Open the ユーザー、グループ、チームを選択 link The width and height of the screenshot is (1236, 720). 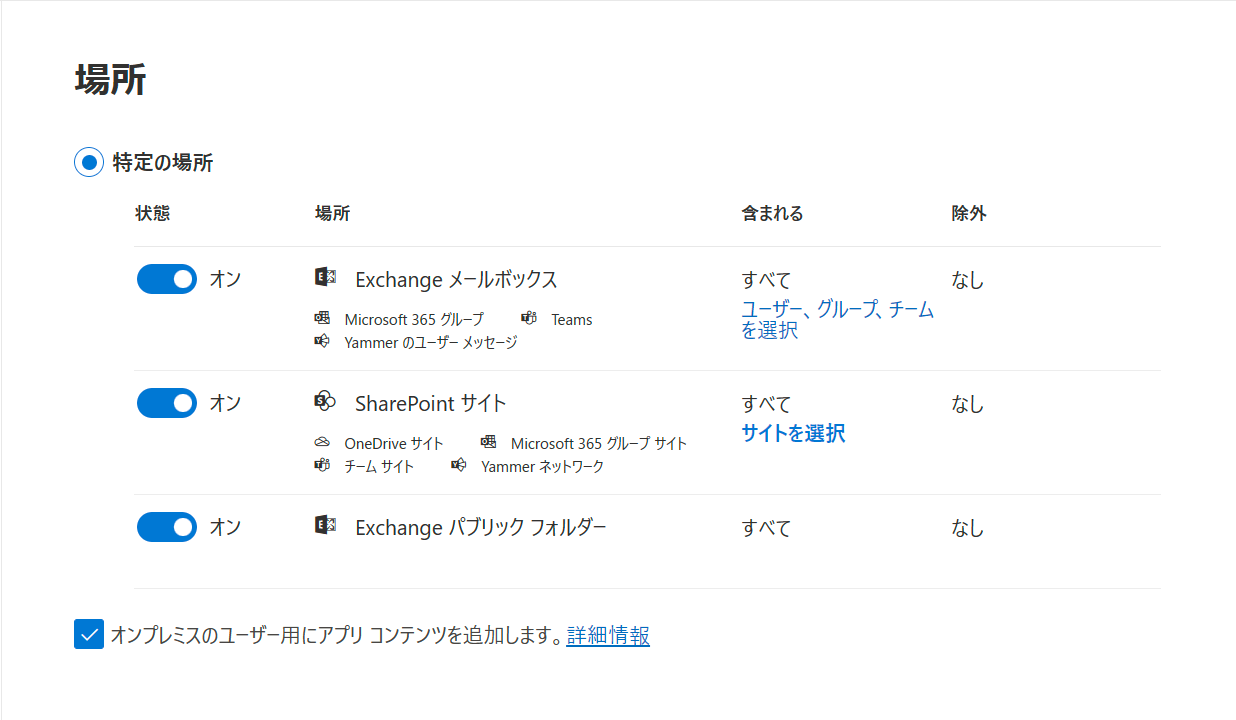838,320
